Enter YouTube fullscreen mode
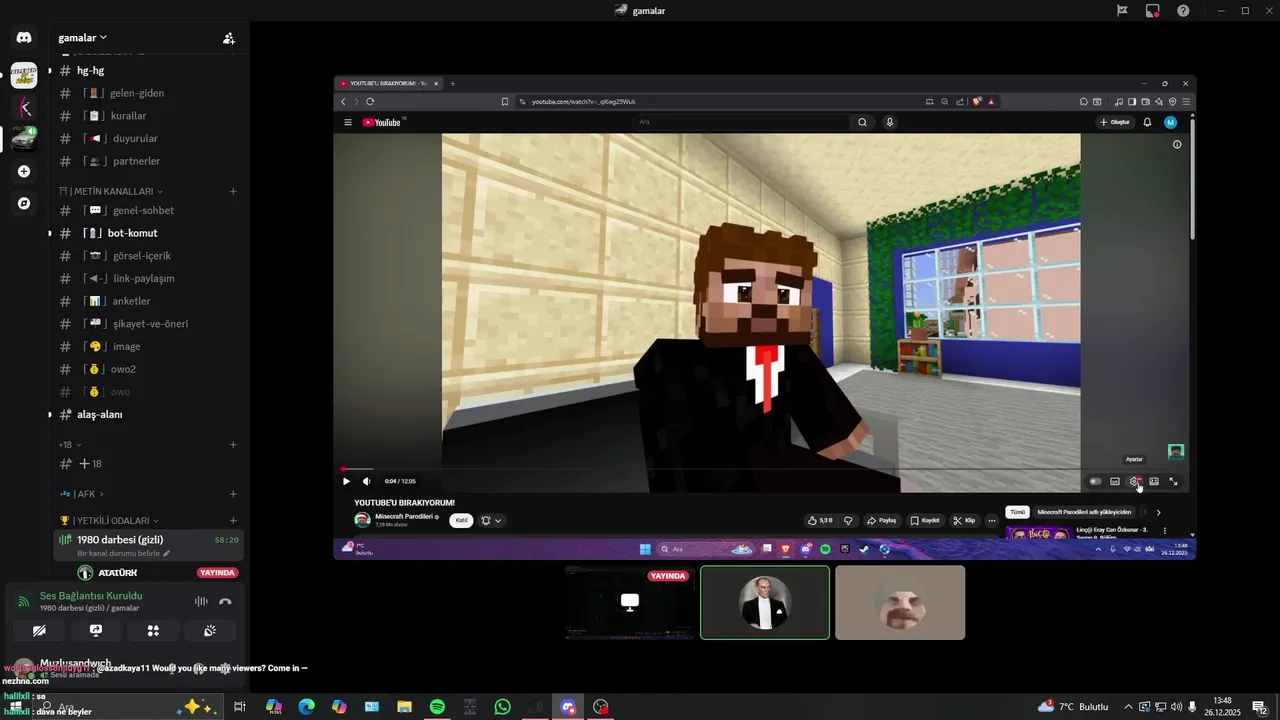The height and width of the screenshot is (720, 1280). (x=1173, y=481)
